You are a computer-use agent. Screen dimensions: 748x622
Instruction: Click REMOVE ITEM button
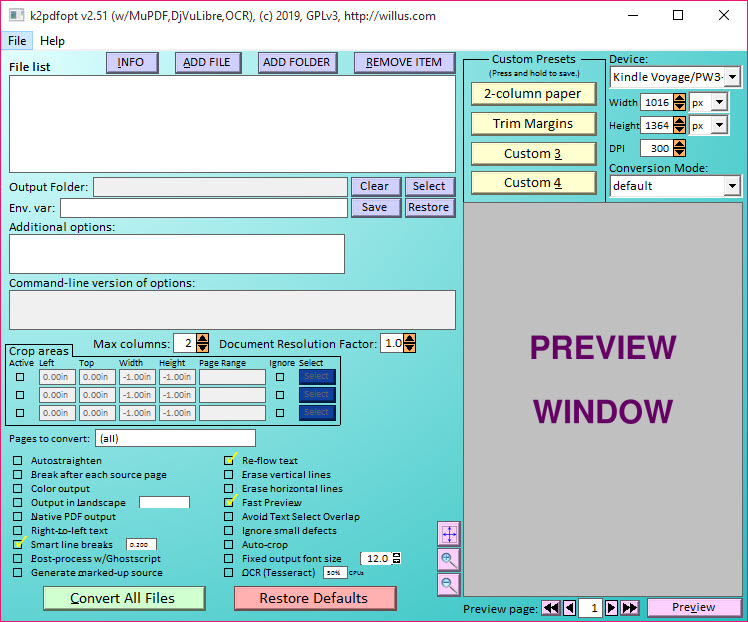(x=405, y=62)
